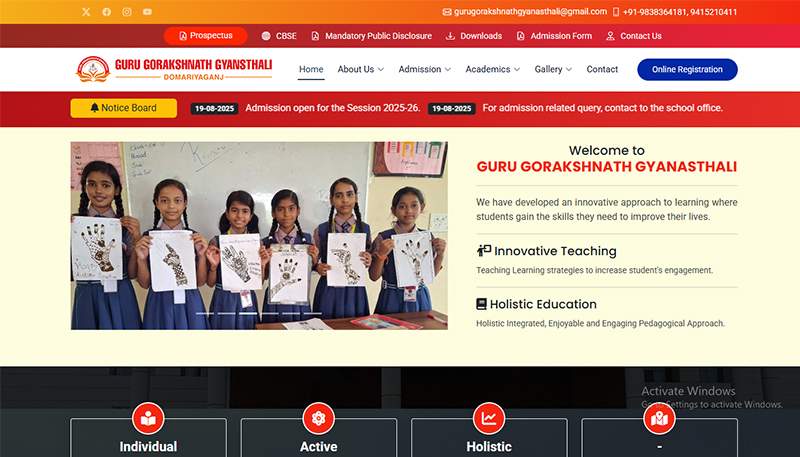Go to the Home menu item

tap(311, 69)
